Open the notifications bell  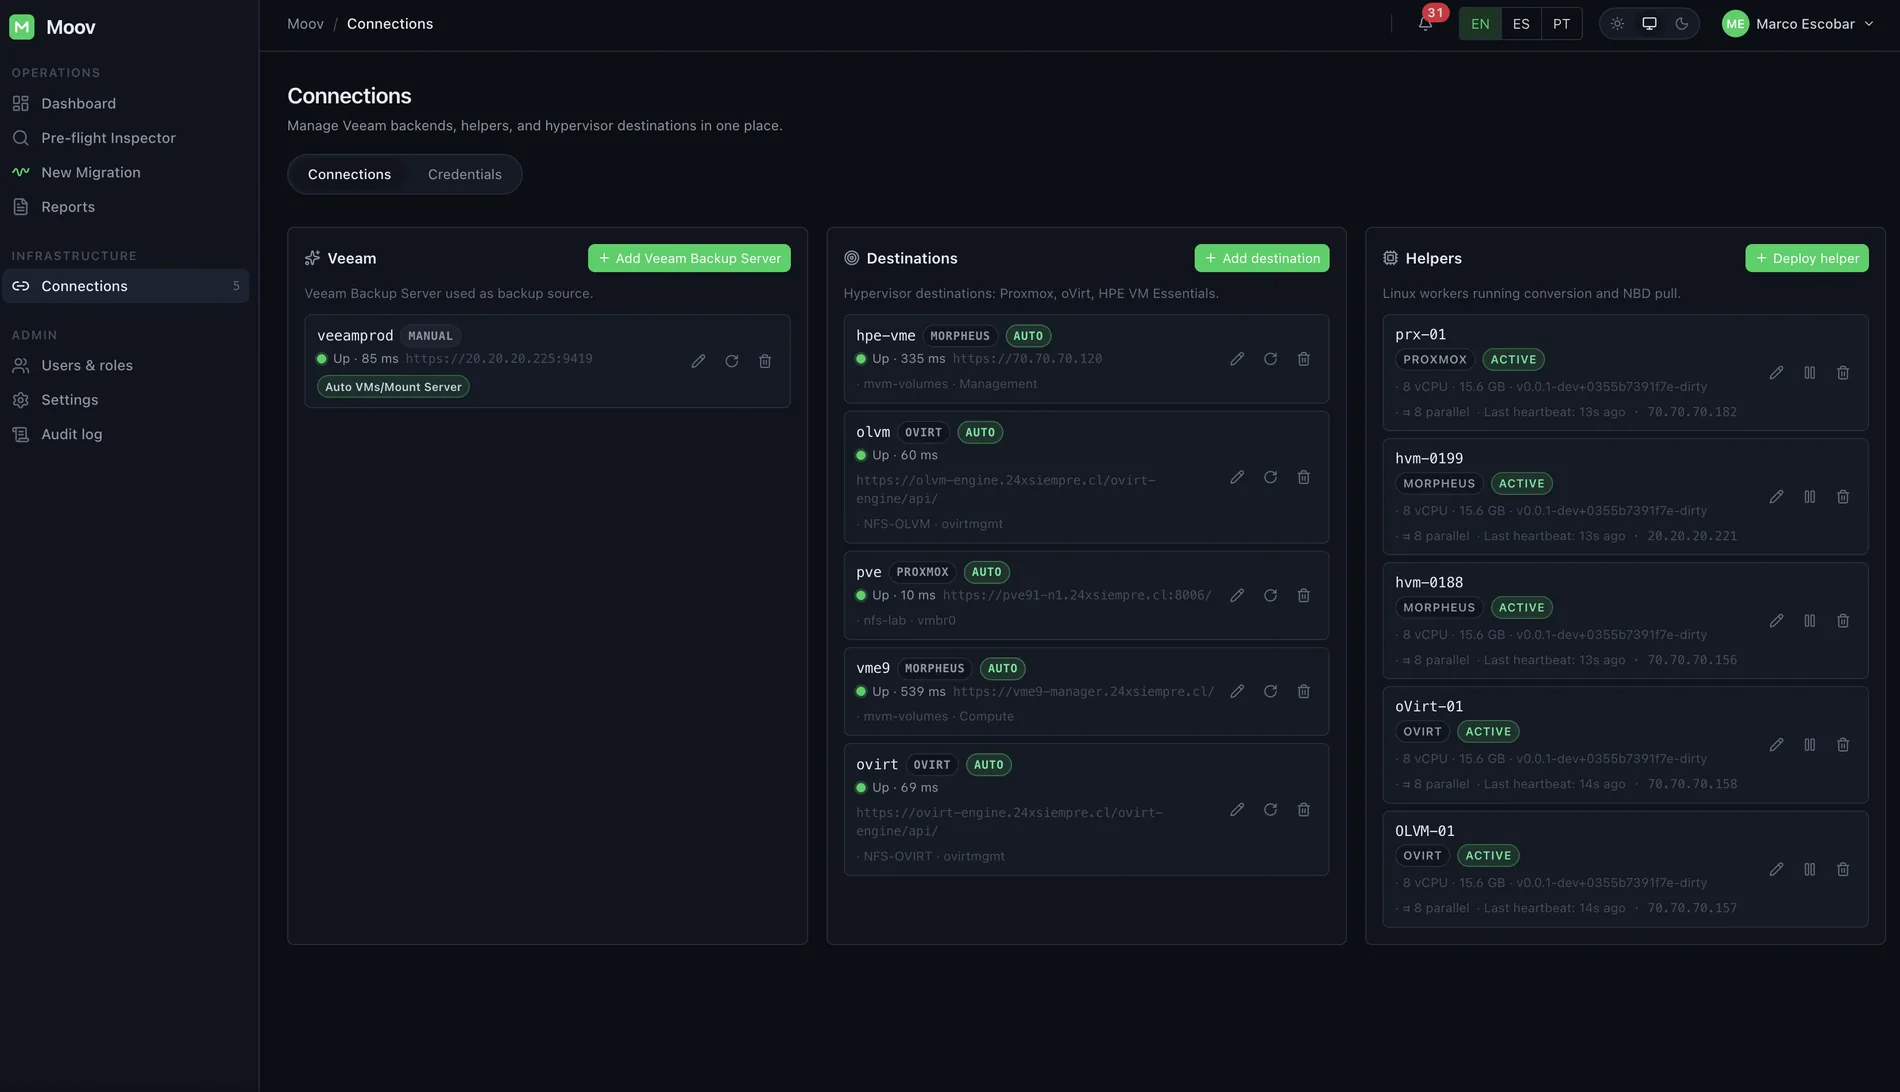(1425, 24)
